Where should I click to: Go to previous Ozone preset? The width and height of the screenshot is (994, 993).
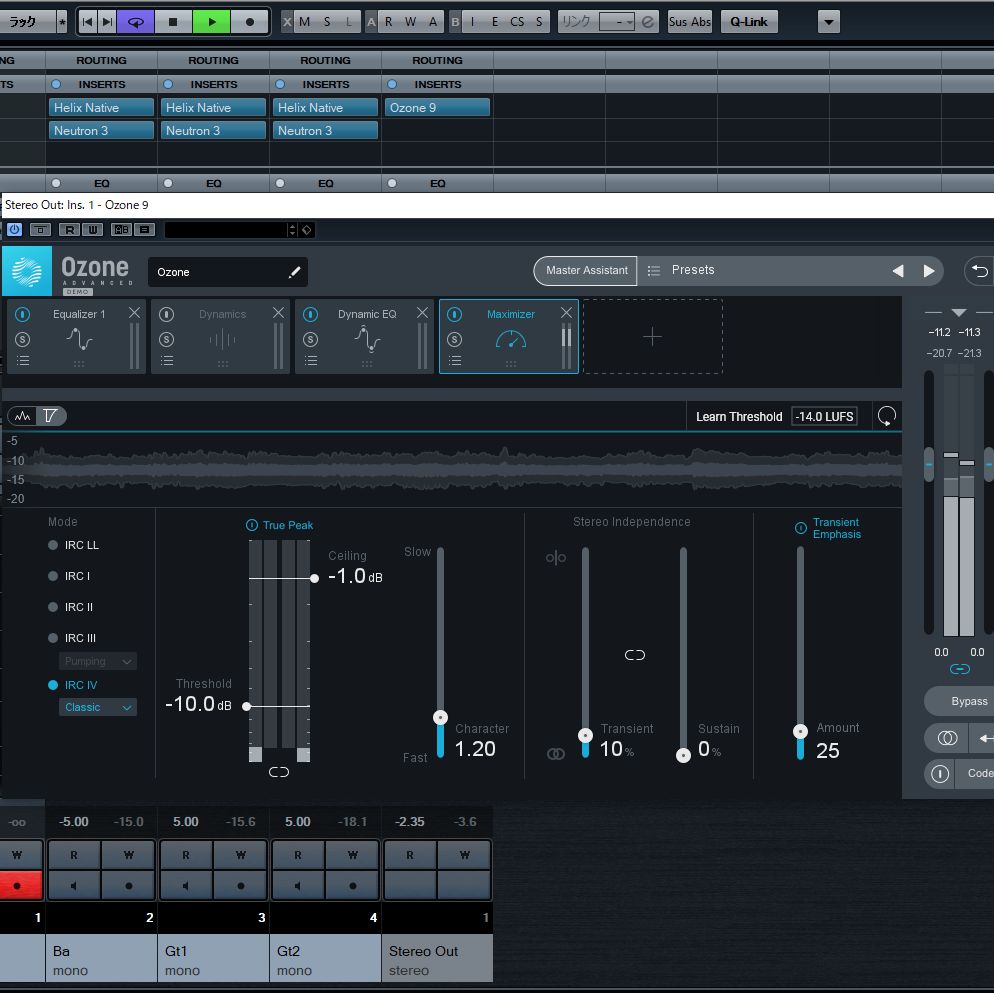pos(898,271)
